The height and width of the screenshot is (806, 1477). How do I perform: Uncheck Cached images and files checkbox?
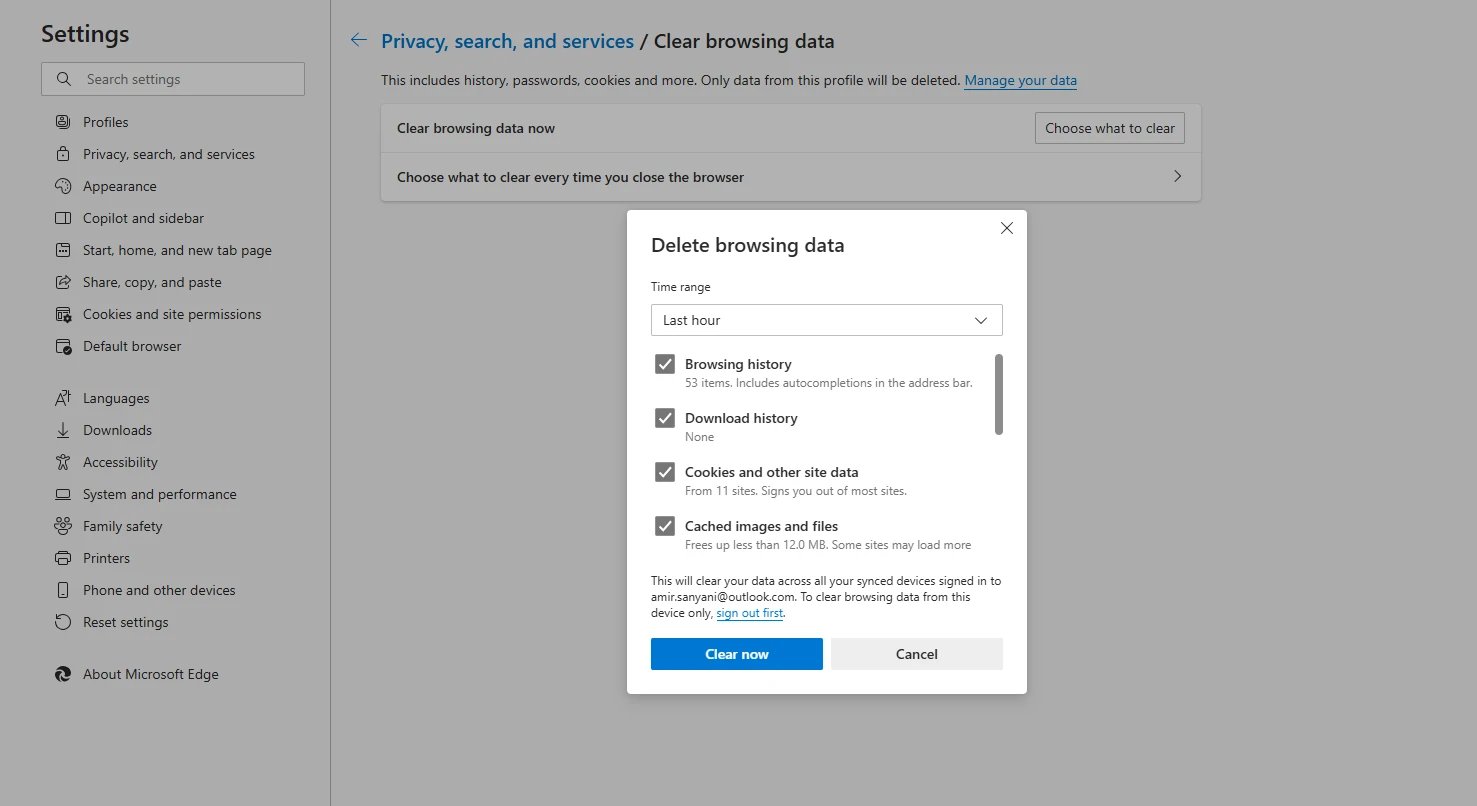tap(665, 526)
